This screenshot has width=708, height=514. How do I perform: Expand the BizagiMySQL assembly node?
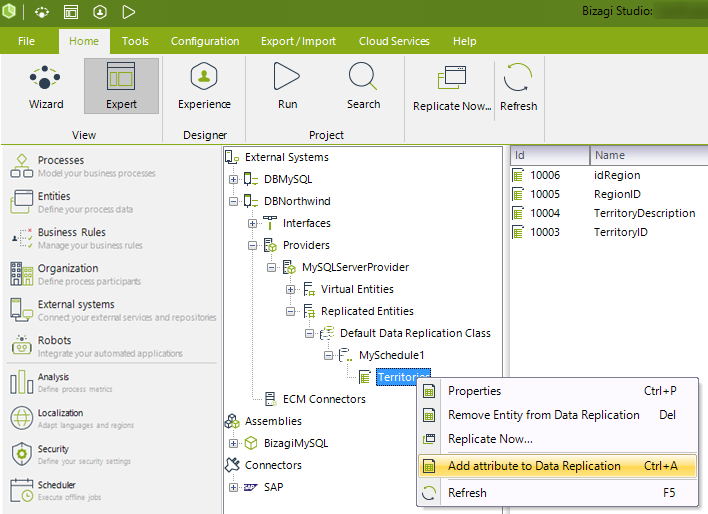point(233,444)
